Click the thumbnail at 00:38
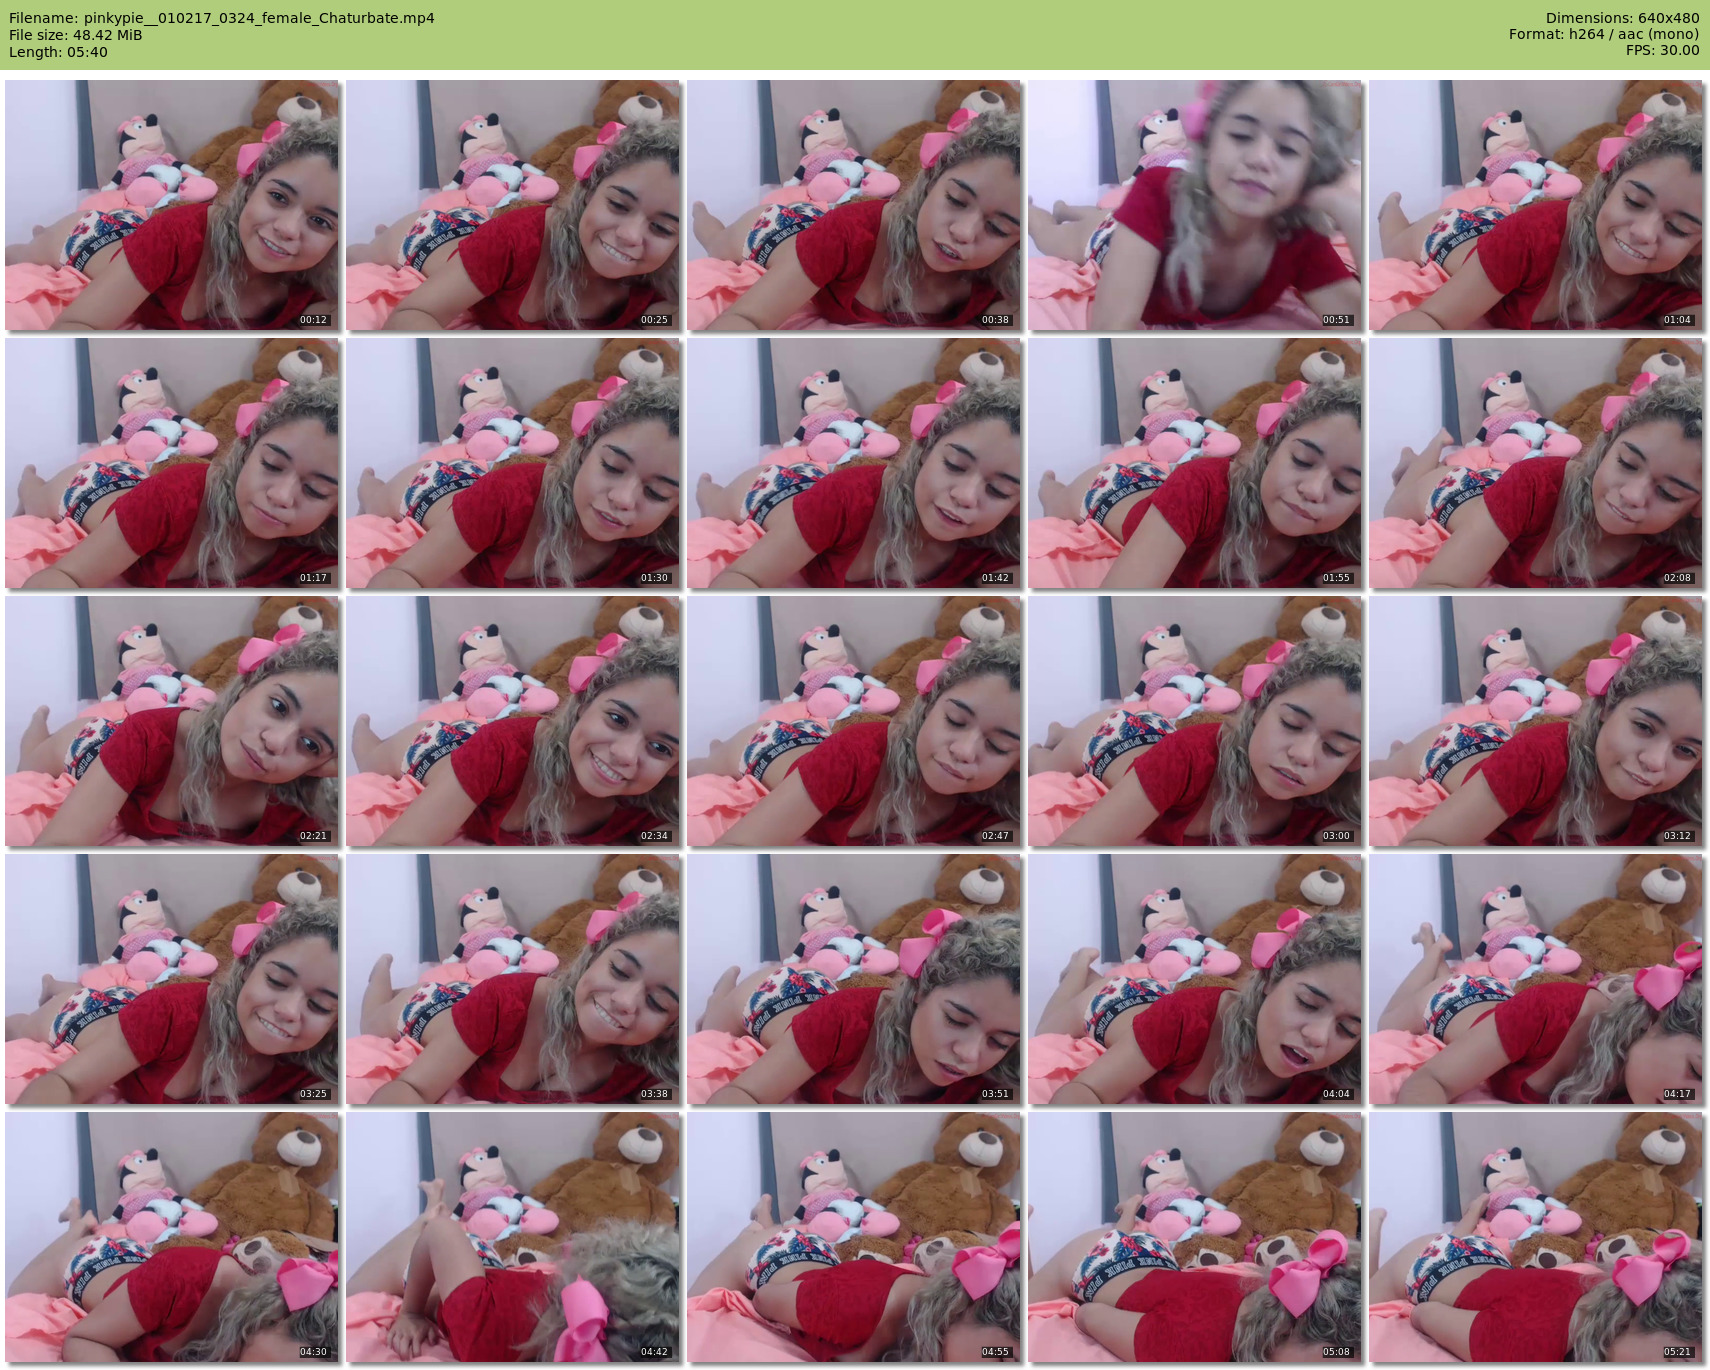 [854, 205]
